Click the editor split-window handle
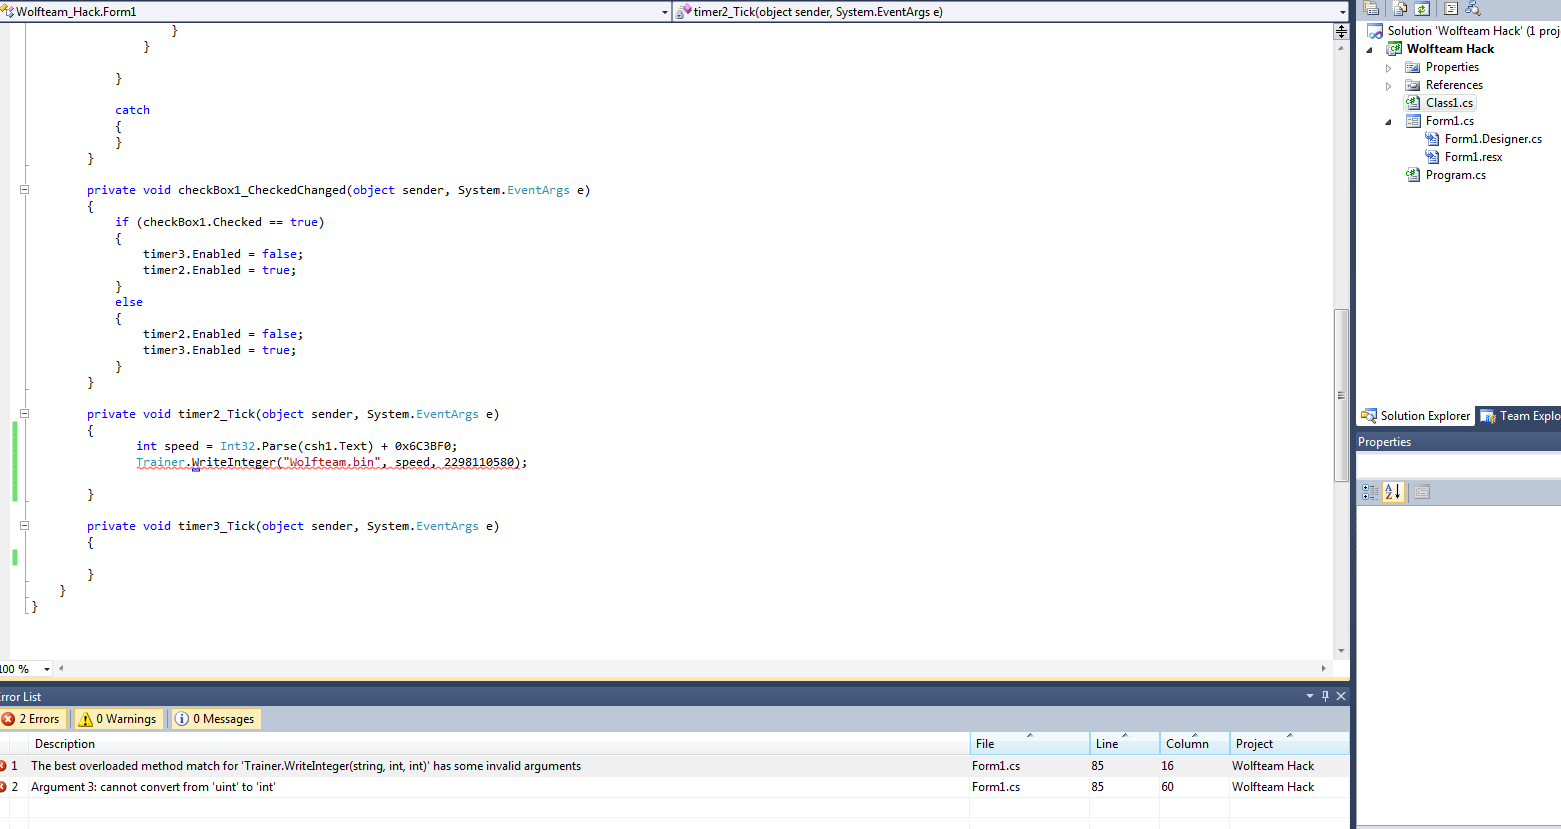1561x829 pixels. tap(1341, 32)
